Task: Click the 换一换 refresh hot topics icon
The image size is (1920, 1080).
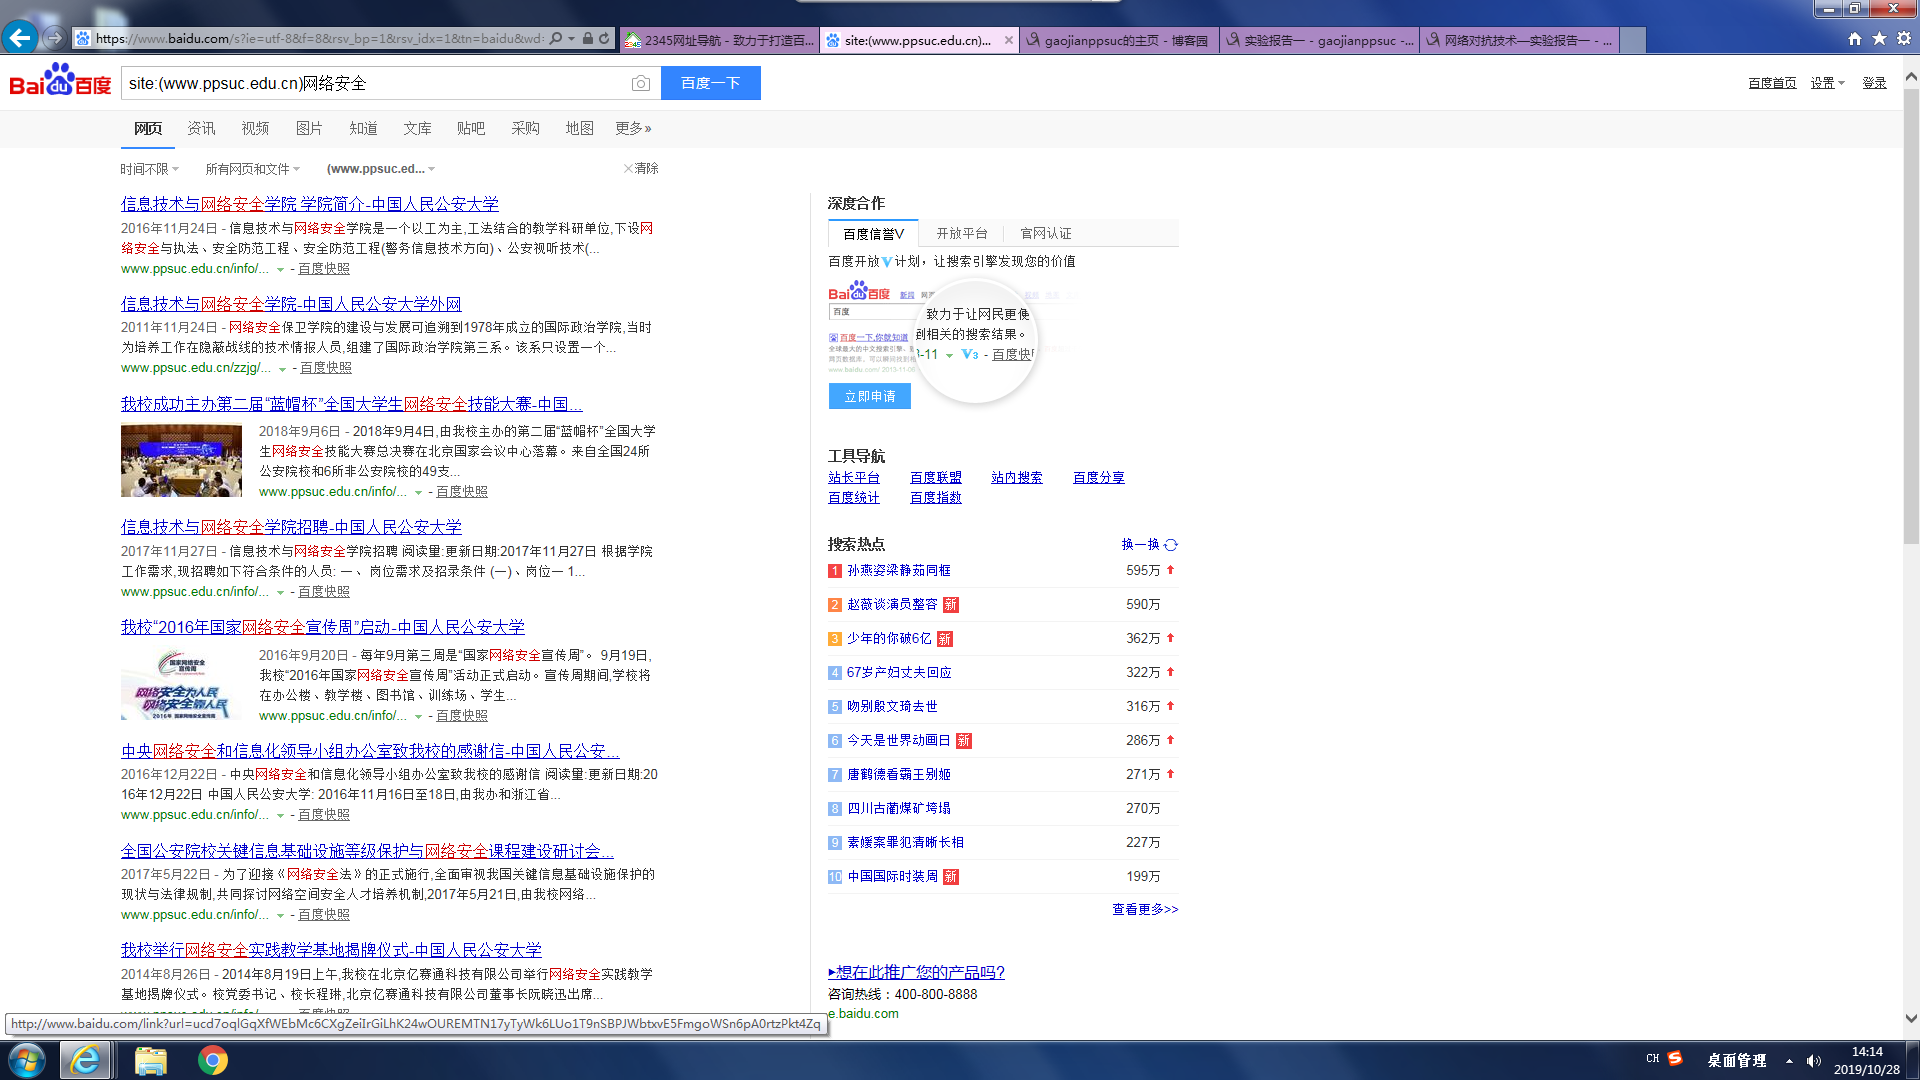Action: click(x=1171, y=545)
